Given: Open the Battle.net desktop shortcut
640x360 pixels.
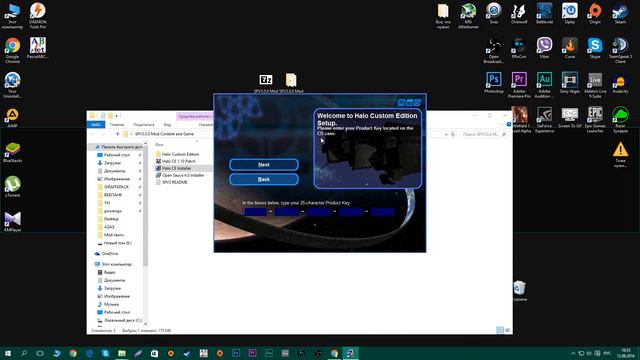Looking at the screenshot, I should (544, 13).
